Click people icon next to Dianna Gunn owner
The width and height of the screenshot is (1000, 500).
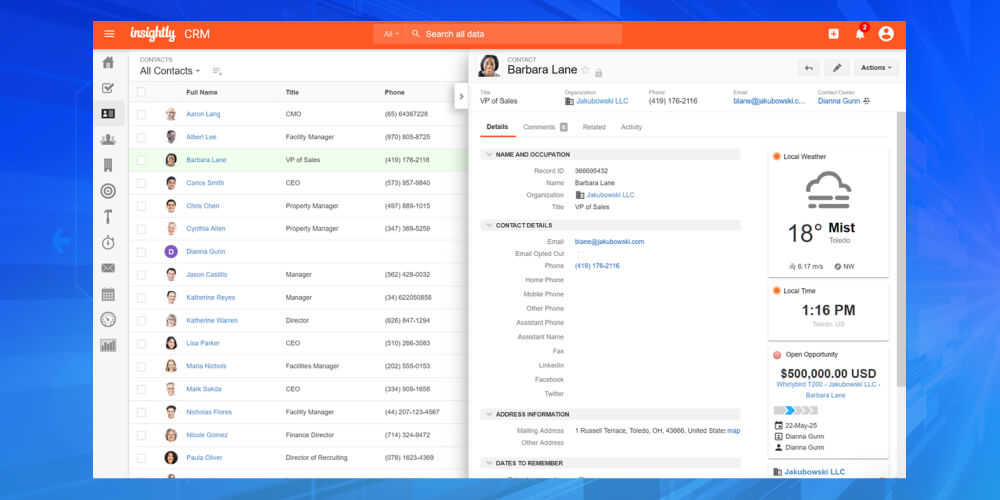[867, 101]
